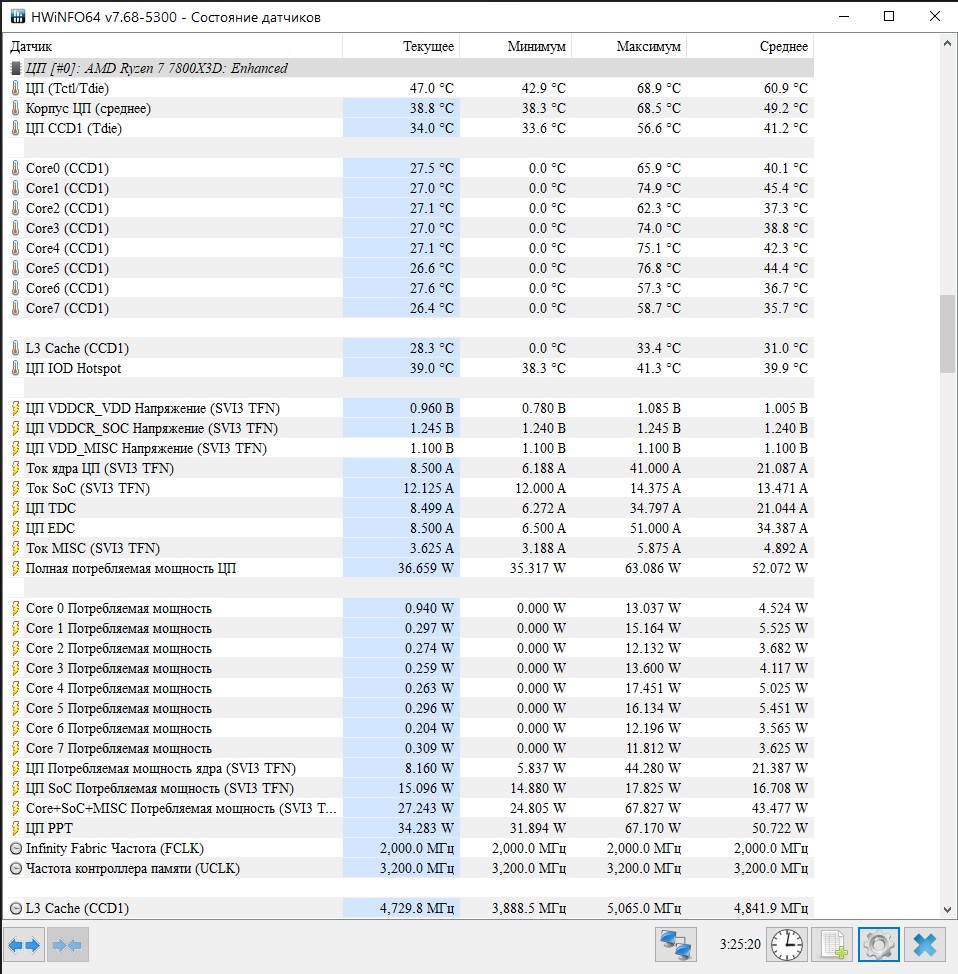Screen dimensions: 958x974
Task: Click lightning icon beside Core 4 Потребляемая мощность
Action: (16, 688)
